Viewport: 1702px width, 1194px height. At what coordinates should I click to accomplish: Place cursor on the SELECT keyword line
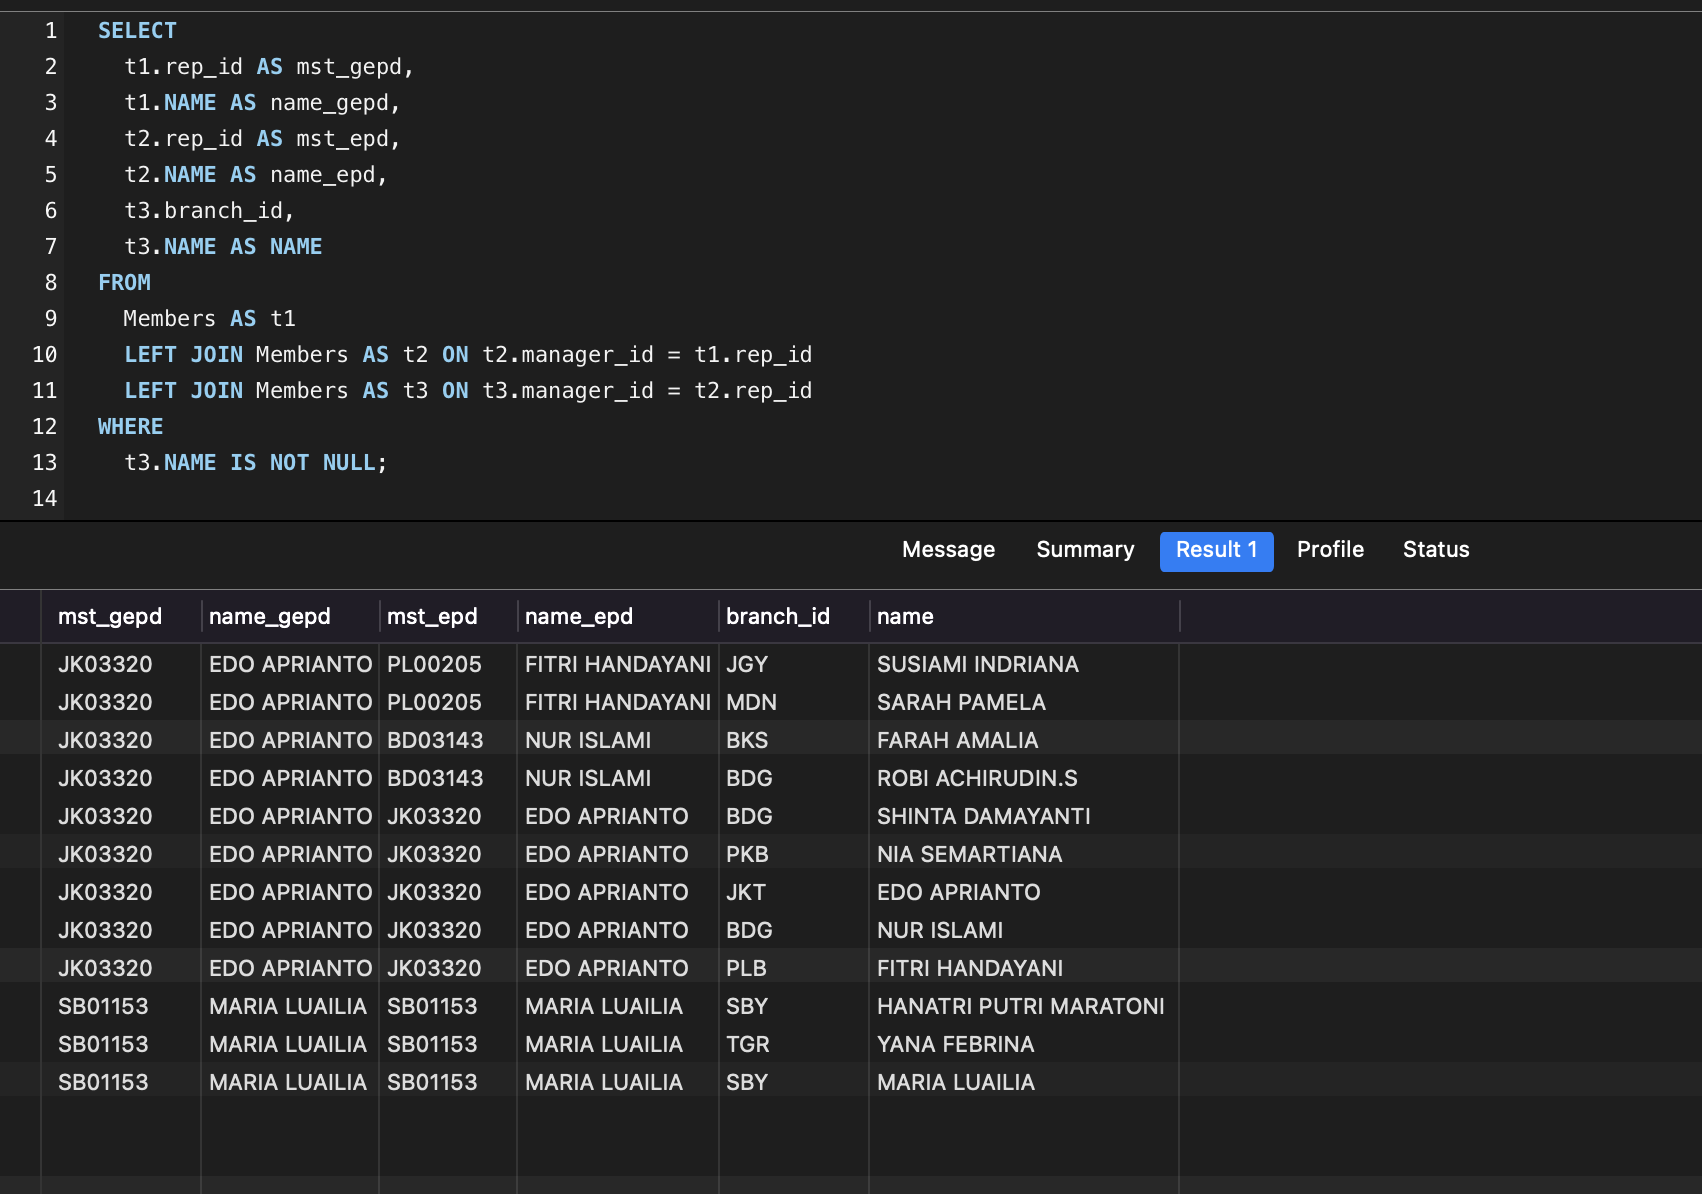click(x=137, y=31)
